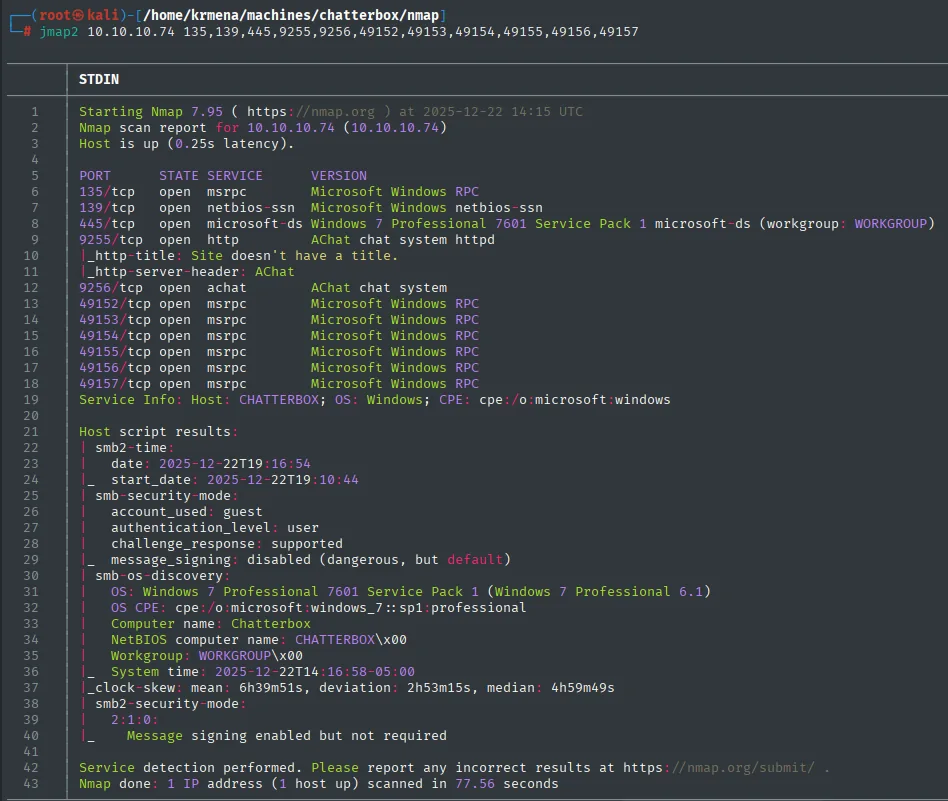The image size is (948, 801).
Task: Click the 'Workgroup: WORKGROUP\x00' line
Action: pyautogui.click(x=207, y=656)
